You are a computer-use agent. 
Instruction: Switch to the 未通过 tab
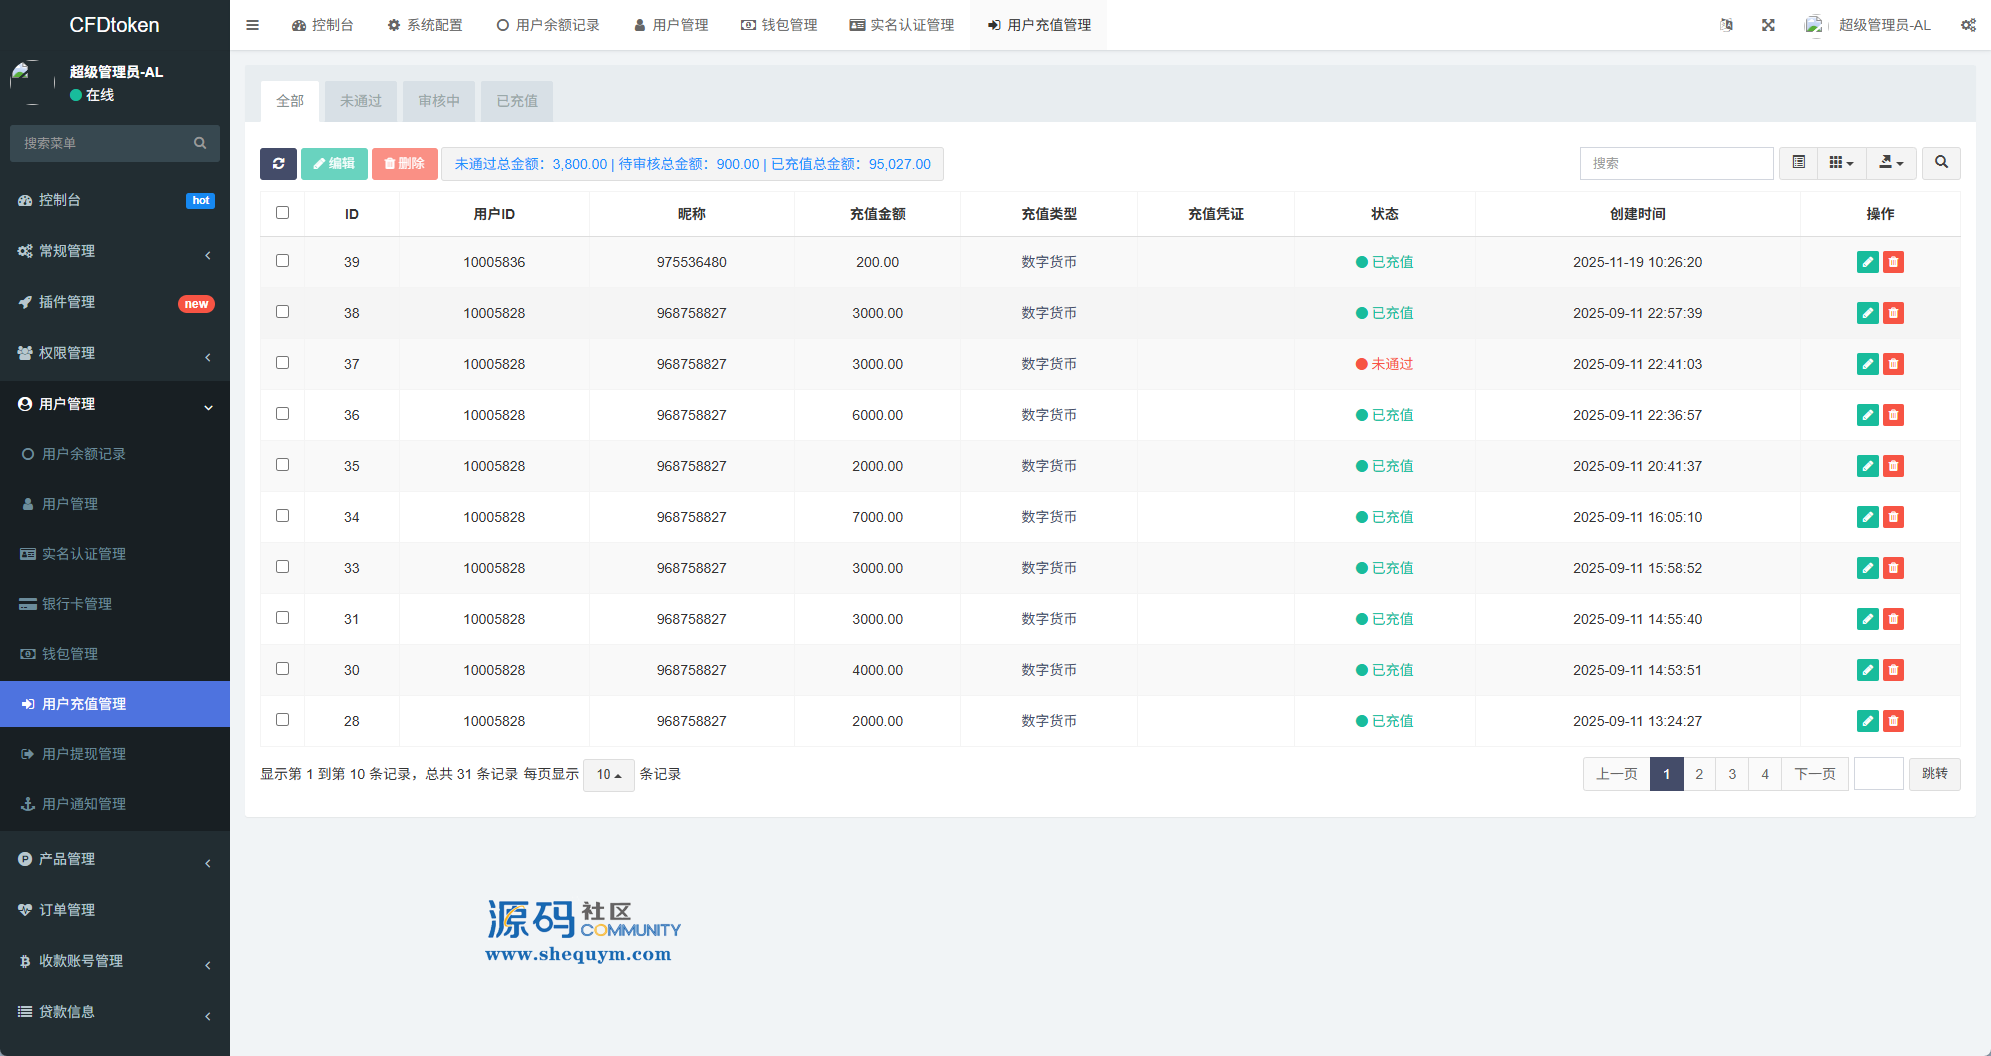coord(361,101)
